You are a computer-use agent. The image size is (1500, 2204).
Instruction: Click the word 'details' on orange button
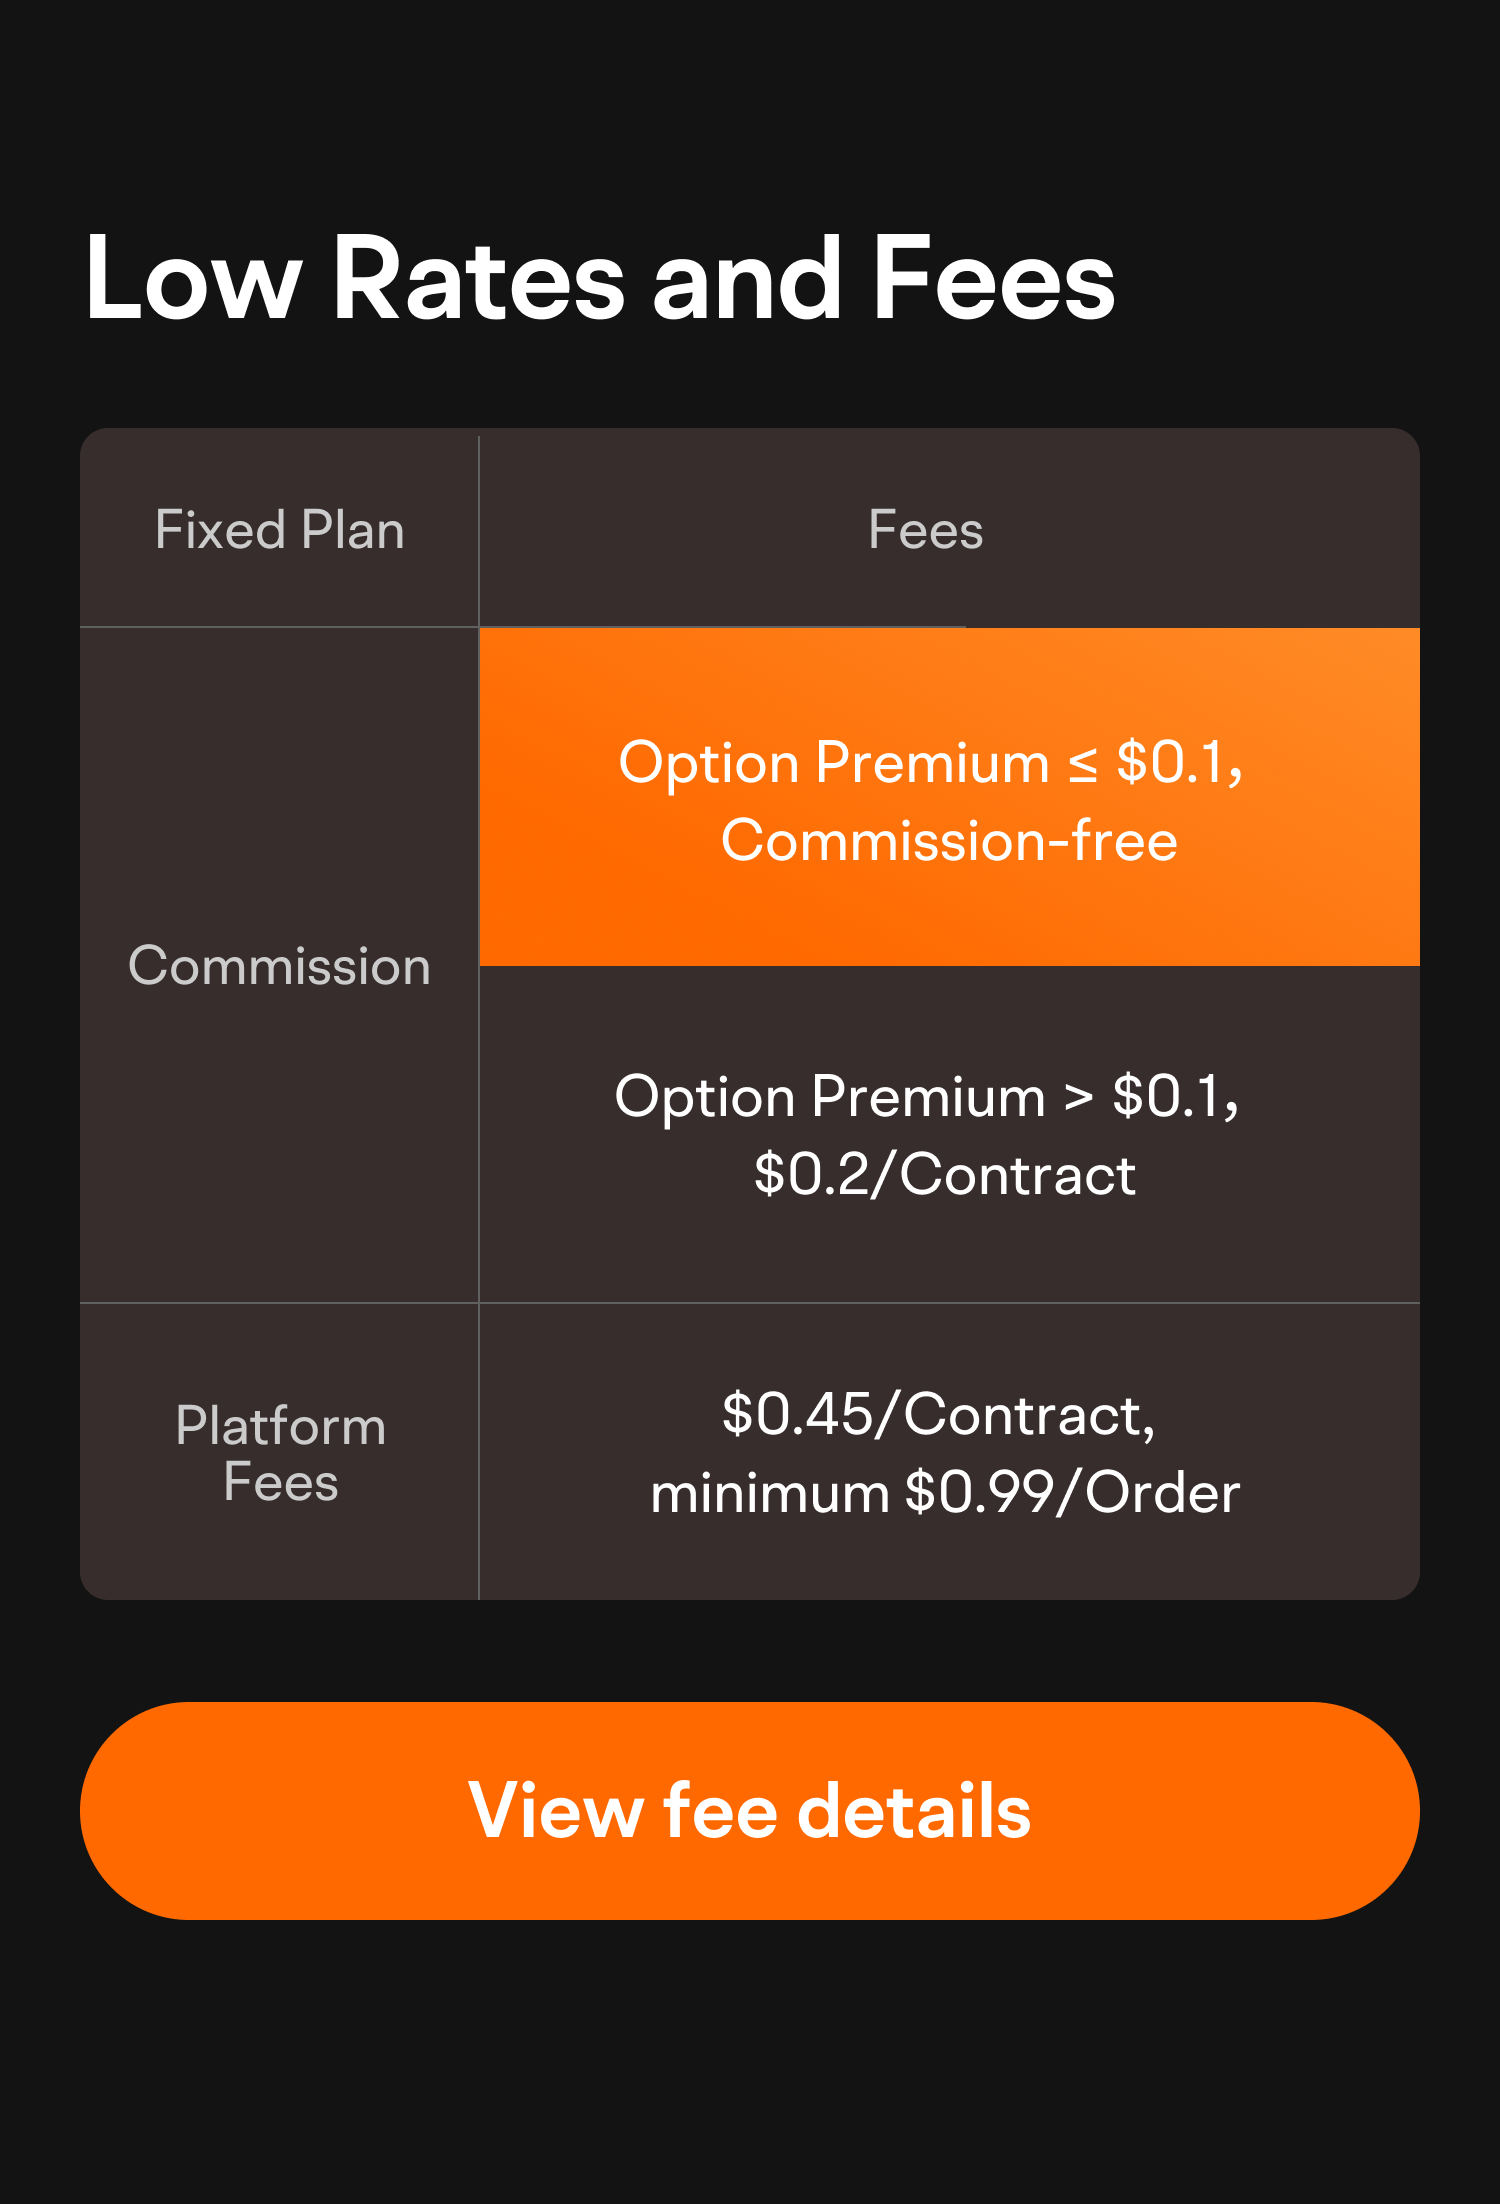914,1810
